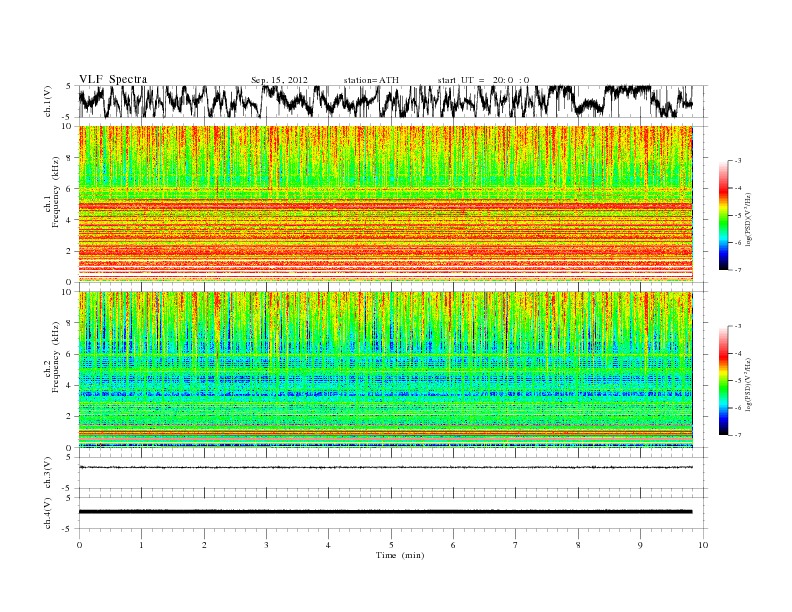Screen dimensions: 792x612
Task: Click the "-7" tick on the lower color bar
Action: [738, 435]
